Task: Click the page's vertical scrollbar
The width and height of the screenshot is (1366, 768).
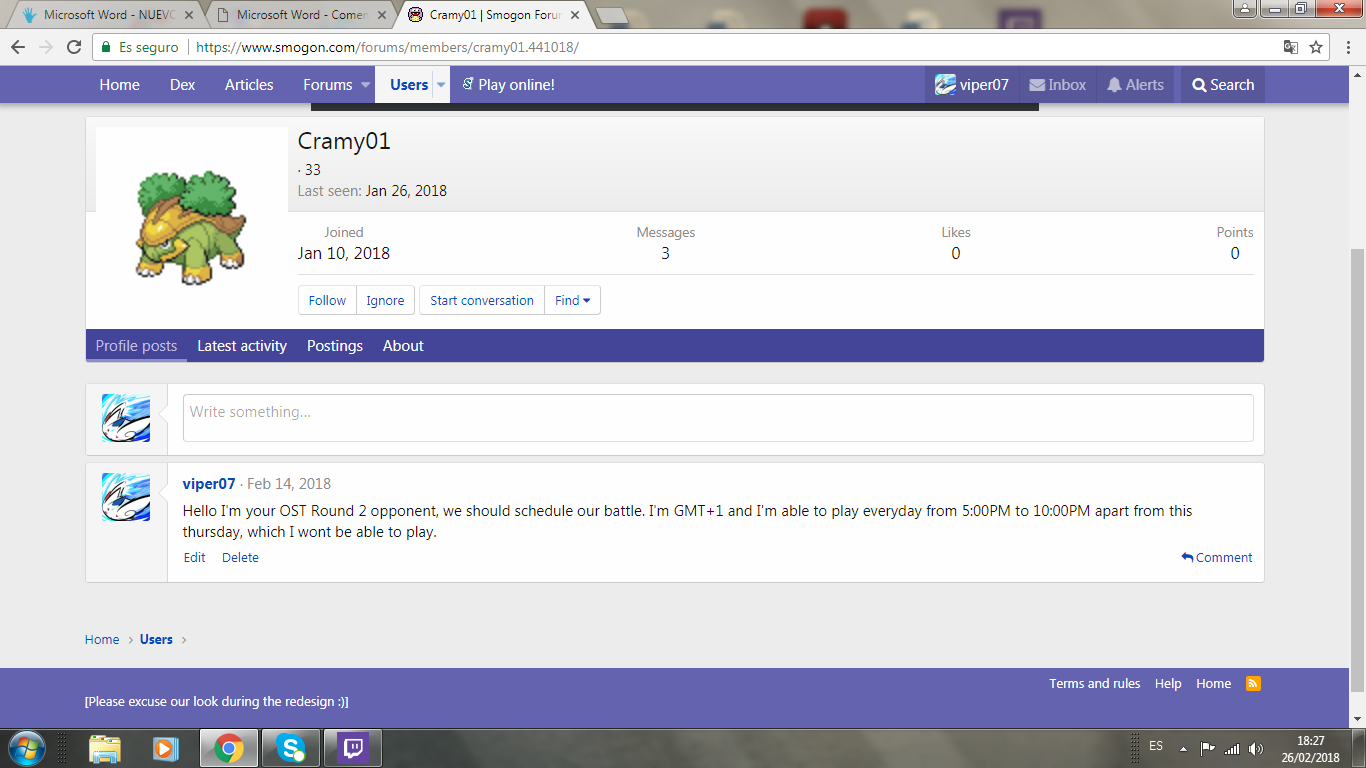Action: [x=1357, y=470]
